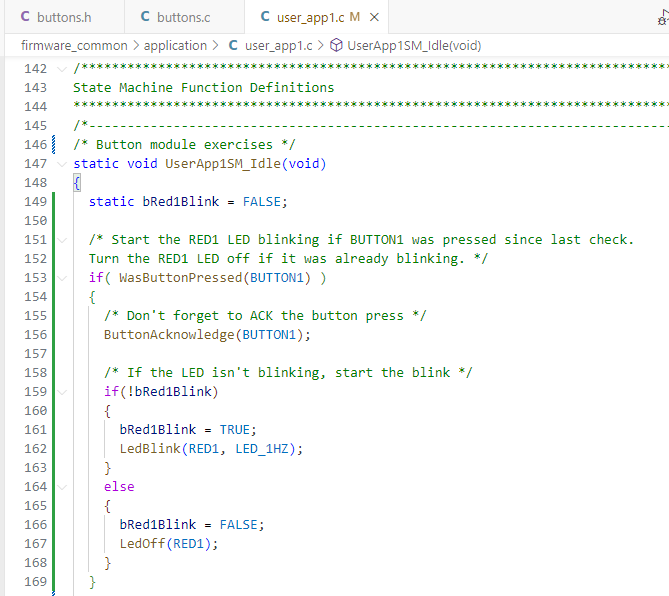This screenshot has width=669, height=596.
Task: Close the user_app1.c tab
Action: (x=374, y=17)
